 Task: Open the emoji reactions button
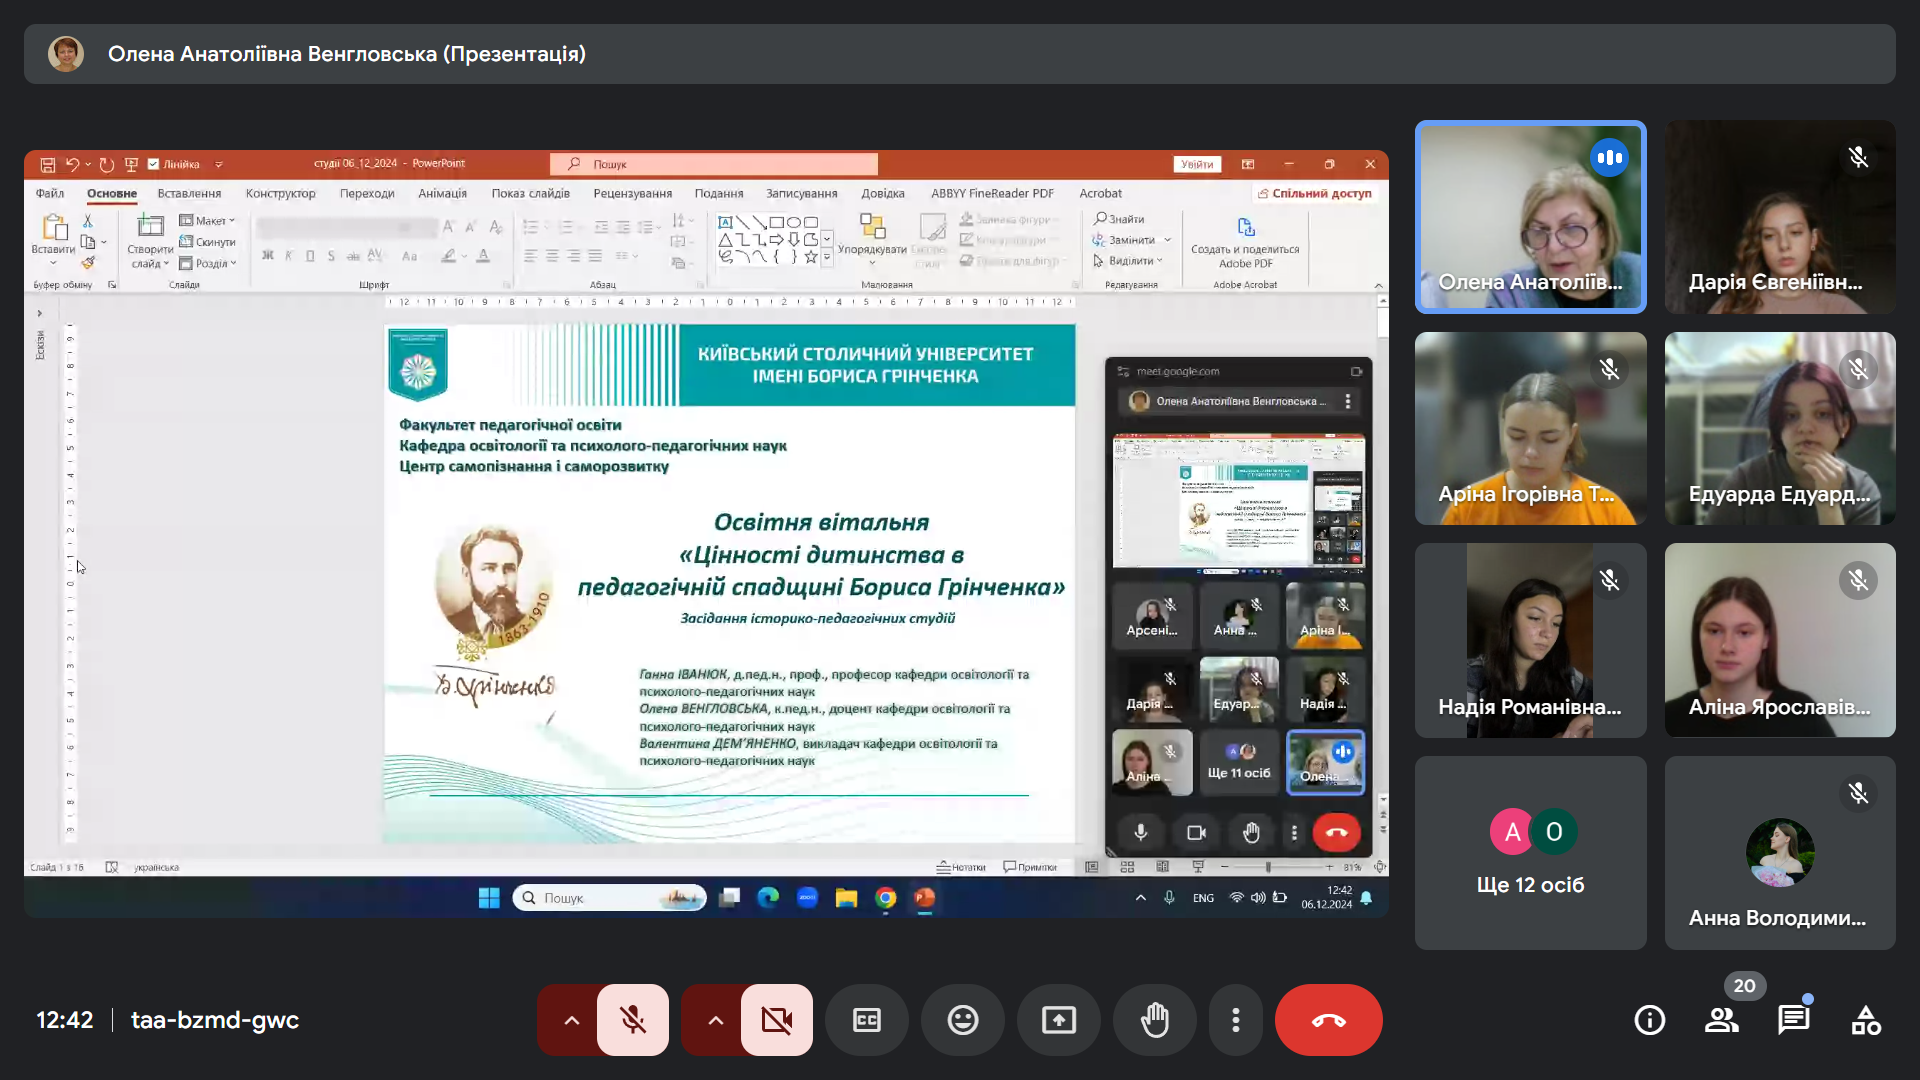(963, 1020)
